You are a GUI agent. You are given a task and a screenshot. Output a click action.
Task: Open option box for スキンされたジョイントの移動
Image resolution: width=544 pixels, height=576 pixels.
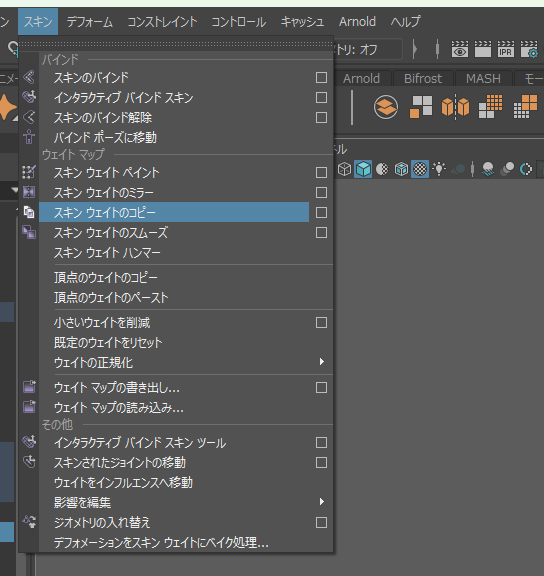(321, 462)
